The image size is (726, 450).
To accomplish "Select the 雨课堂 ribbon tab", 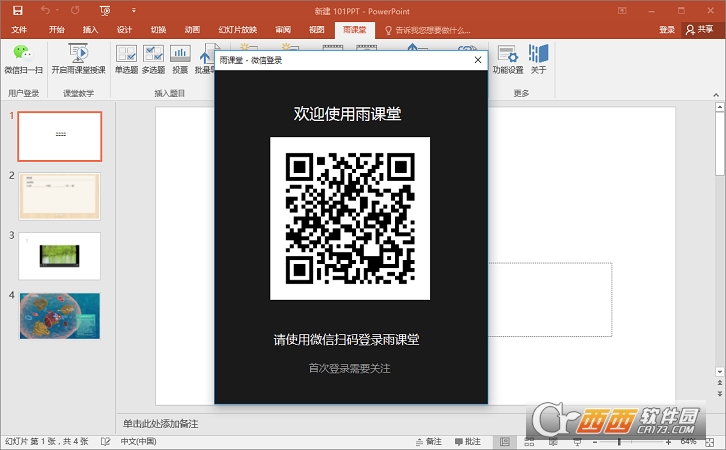I will click(355, 30).
